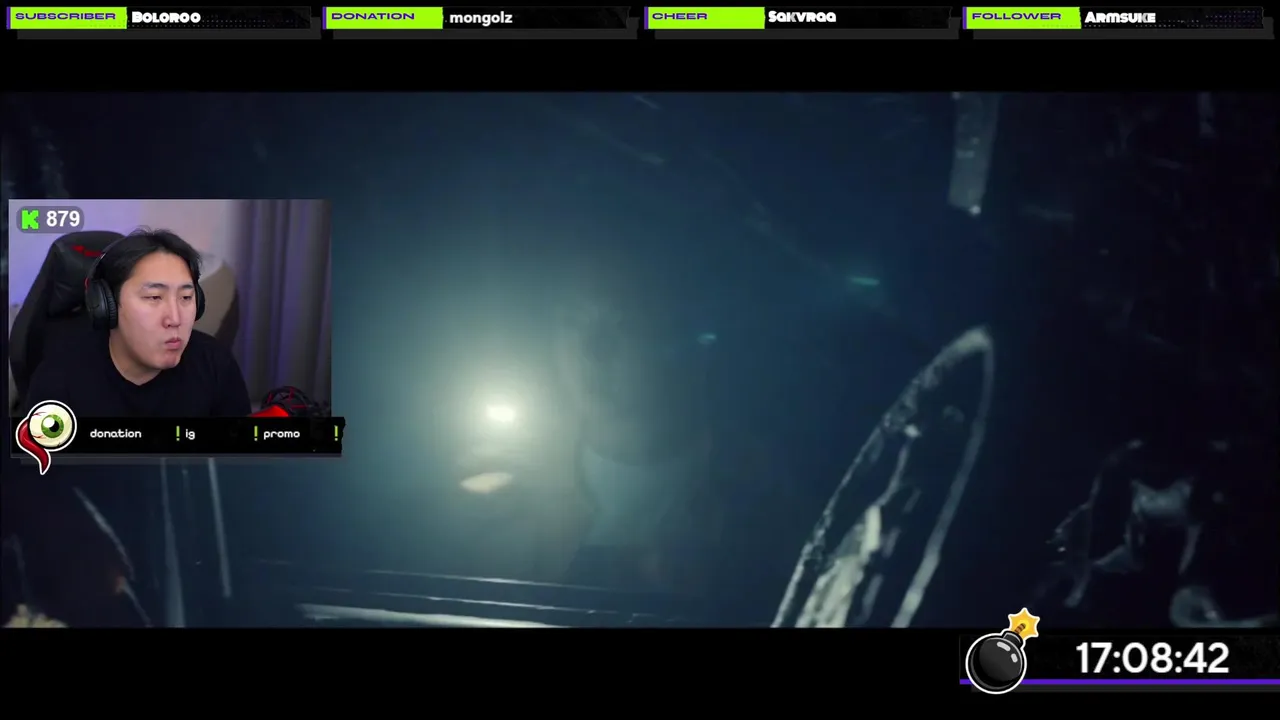Screen dimensions: 1280x720
Task: Click the donation command under webcam
Action: pos(116,434)
